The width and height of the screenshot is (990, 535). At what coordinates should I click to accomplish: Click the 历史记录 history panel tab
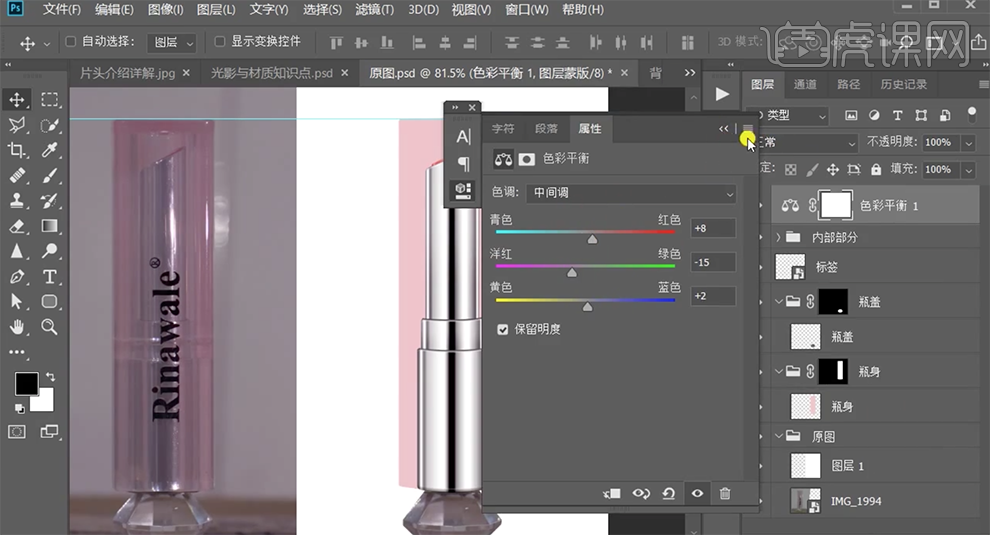click(903, 85)
